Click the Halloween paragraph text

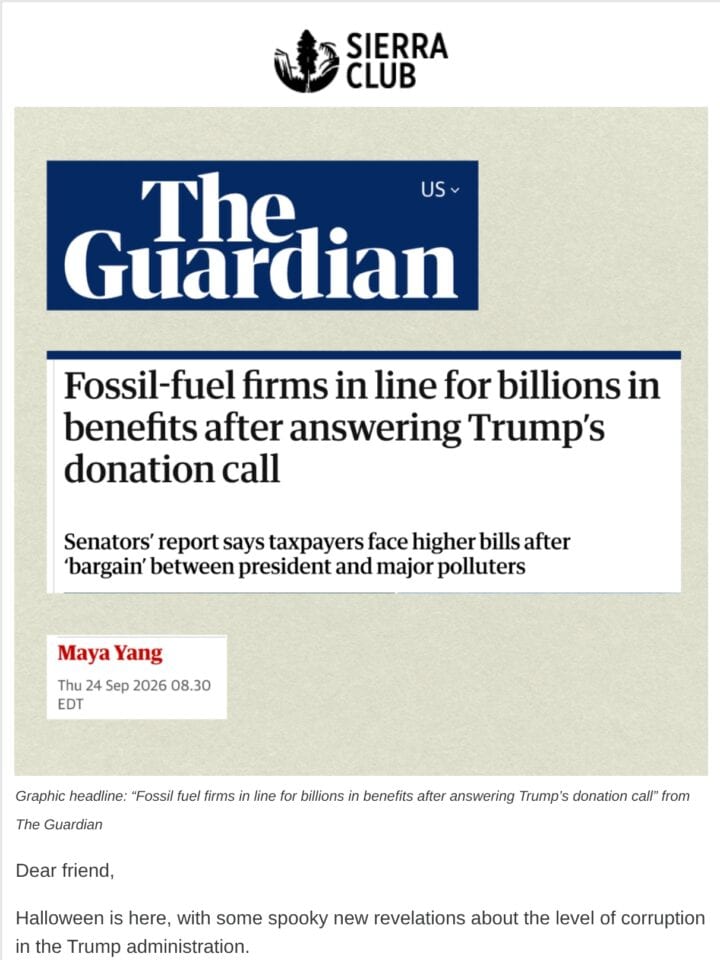(360, 932)
